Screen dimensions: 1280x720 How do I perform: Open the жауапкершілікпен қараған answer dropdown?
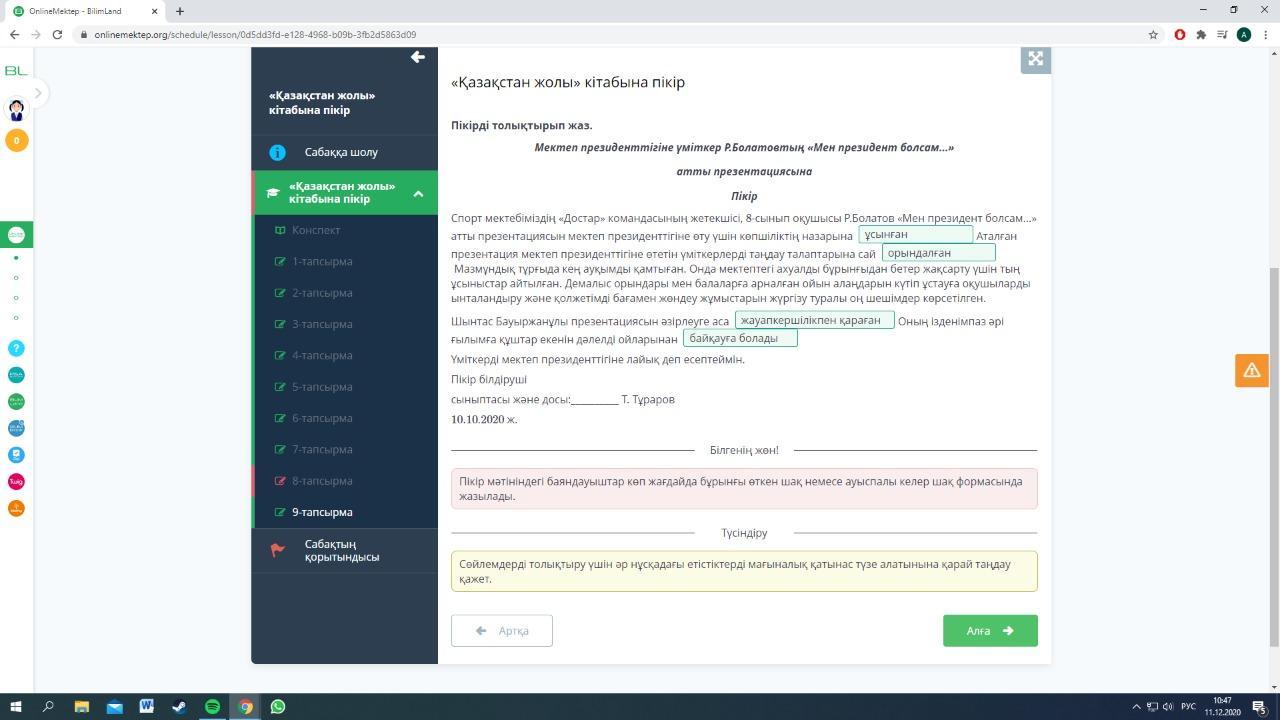[x=815, y=321]
